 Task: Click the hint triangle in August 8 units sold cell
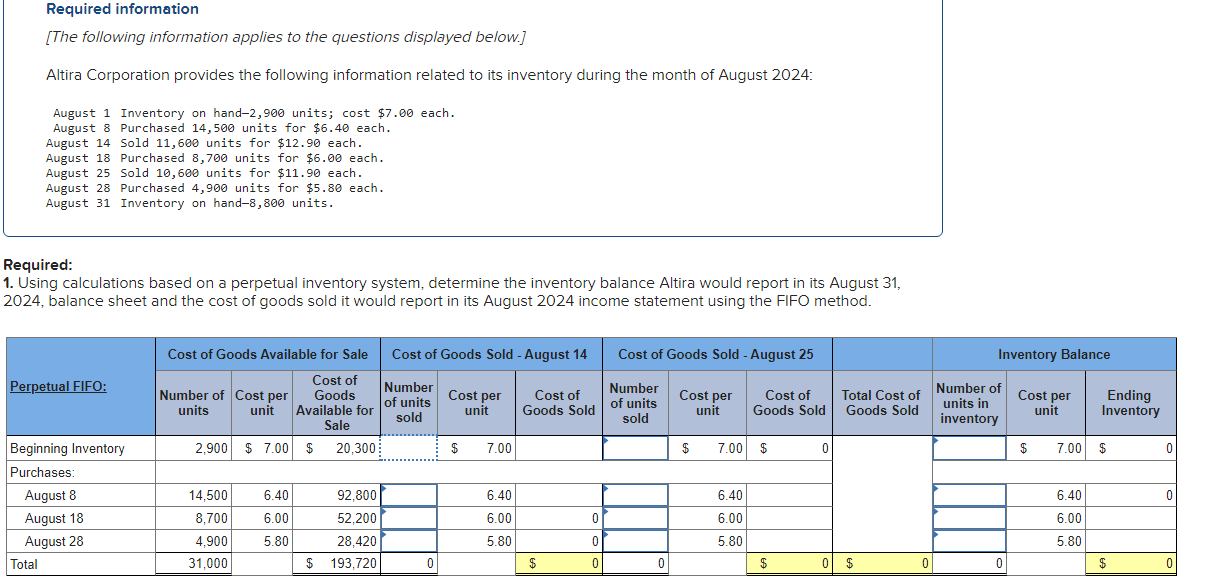tap(385, 486)
